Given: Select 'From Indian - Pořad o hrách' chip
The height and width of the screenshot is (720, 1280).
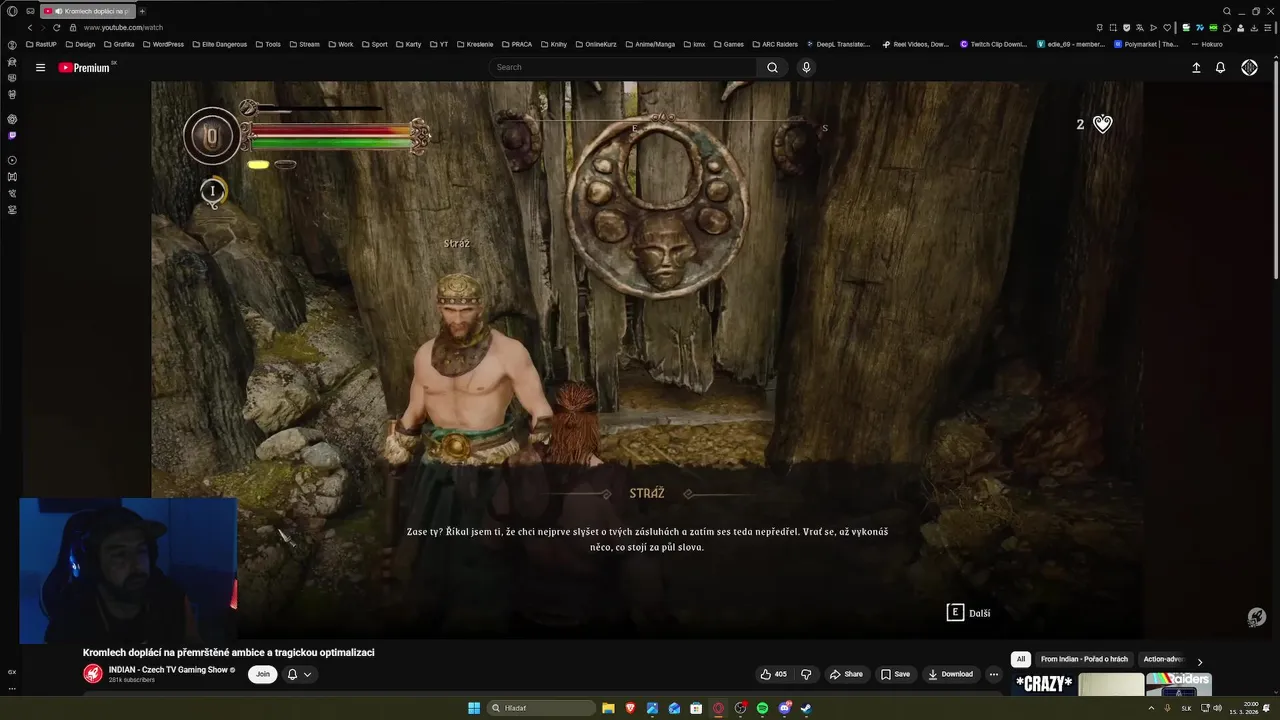Looking at the screenshot, I should coord(1084,659).
